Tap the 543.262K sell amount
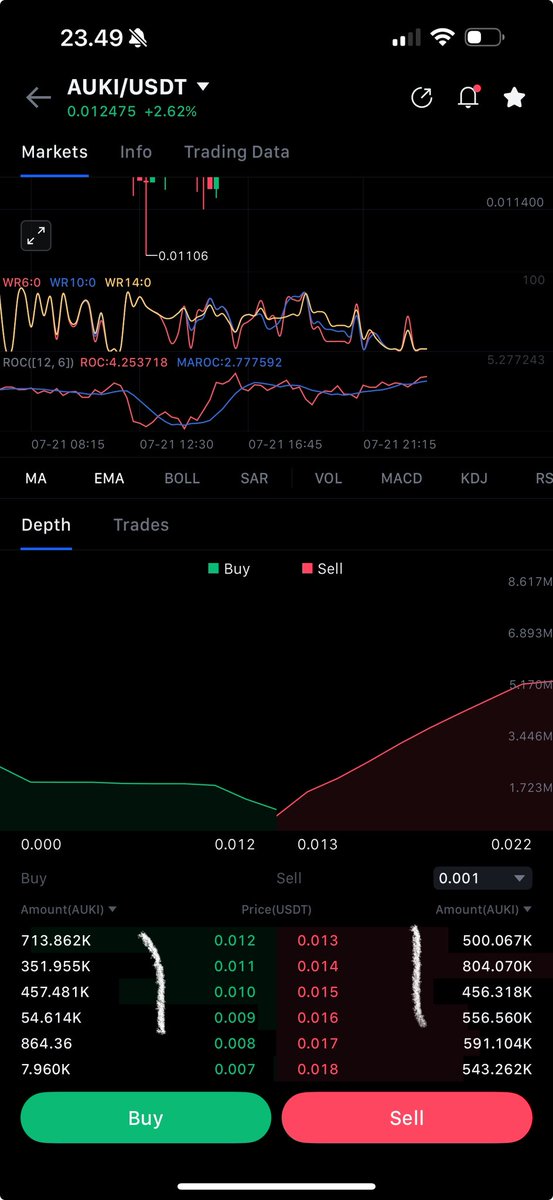The width and height of the screenshot is (553, 1200). coord(498,1069)
